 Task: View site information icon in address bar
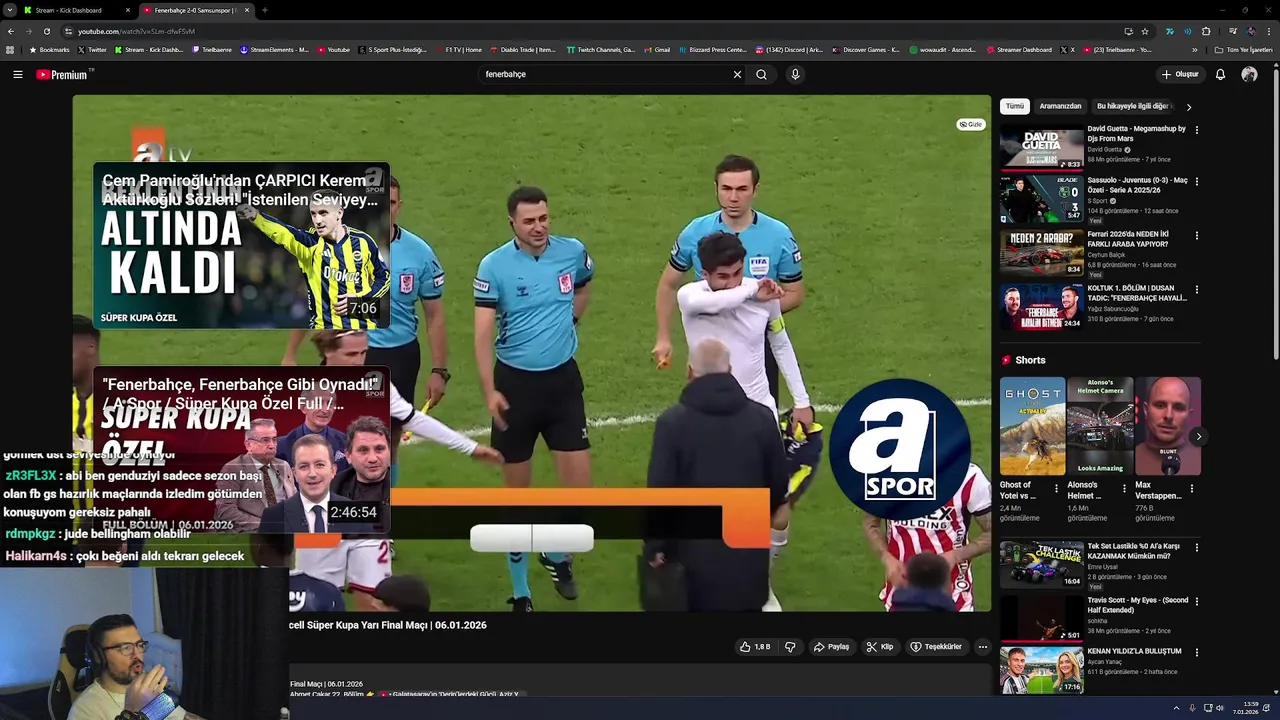tap(70, 31)
